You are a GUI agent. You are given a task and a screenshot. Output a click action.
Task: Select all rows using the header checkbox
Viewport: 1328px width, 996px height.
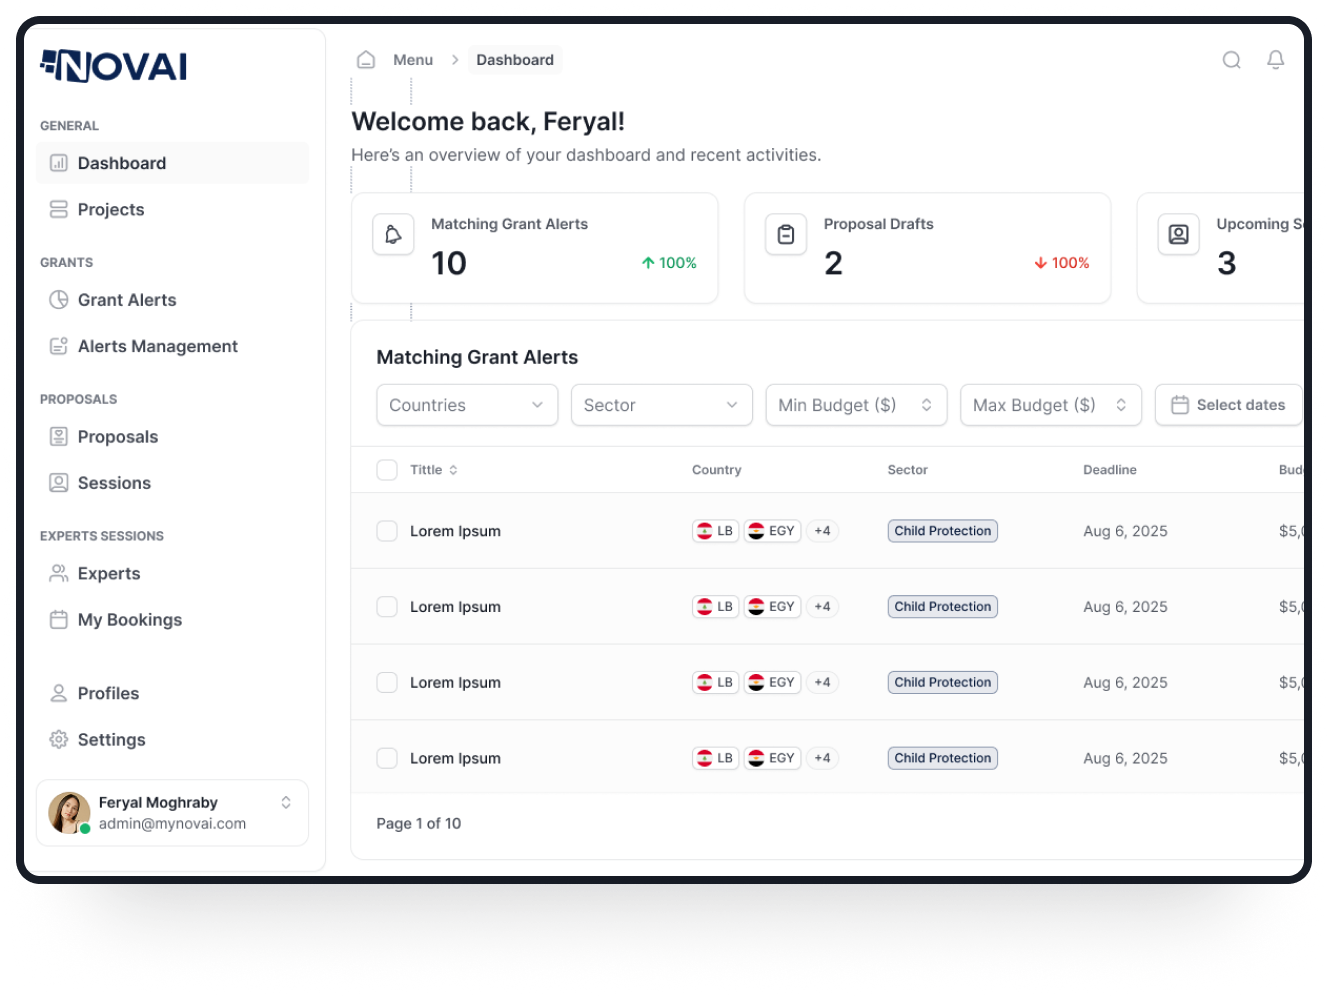[387, 469]
